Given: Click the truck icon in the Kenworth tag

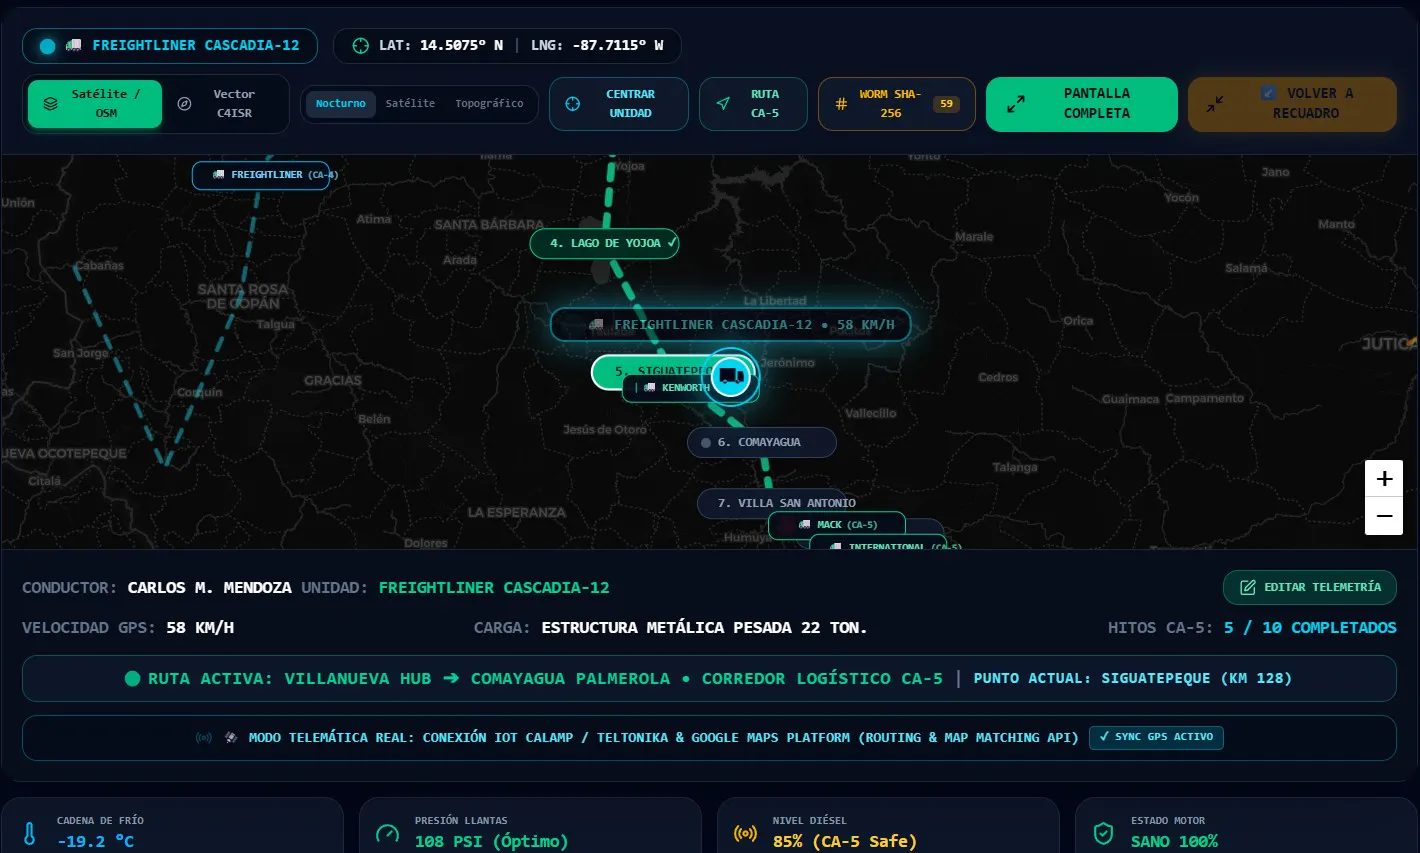Looking at the screenshot, I should tap(649, 388).
